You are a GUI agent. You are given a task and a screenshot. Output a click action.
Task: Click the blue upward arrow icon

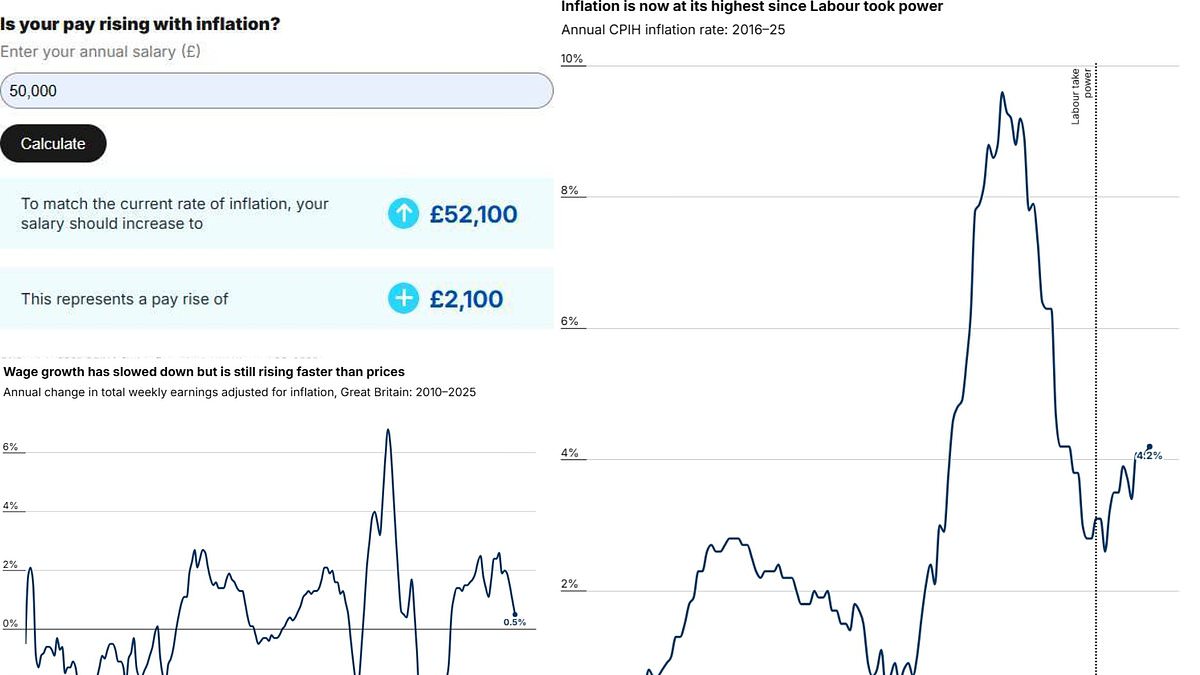coord(403,213)
